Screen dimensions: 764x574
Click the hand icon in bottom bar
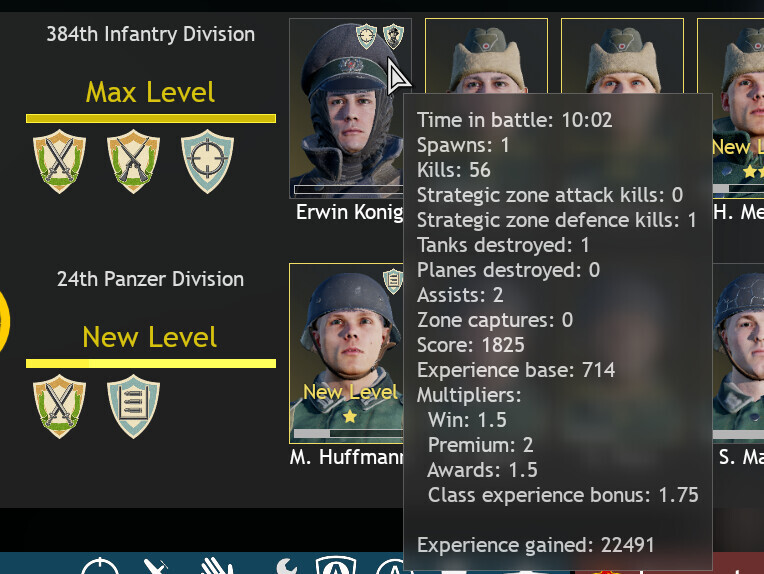(216, 566)
